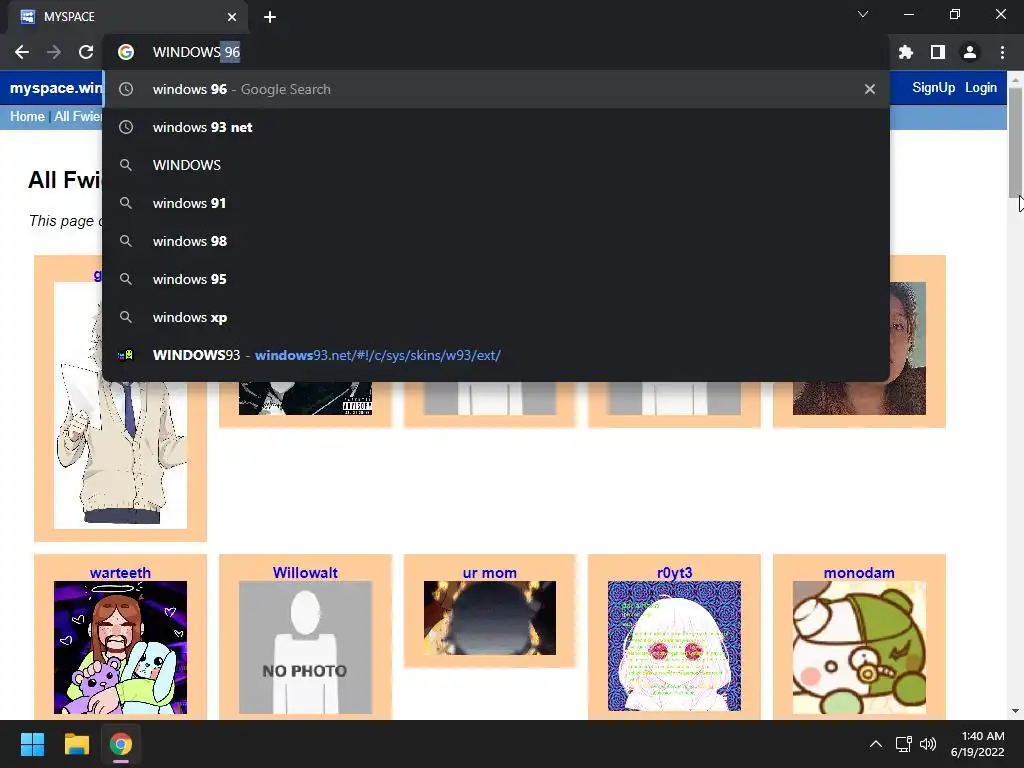Select the MYSPACE tab
Screen dimensions: 1024x768
point(127,17)
